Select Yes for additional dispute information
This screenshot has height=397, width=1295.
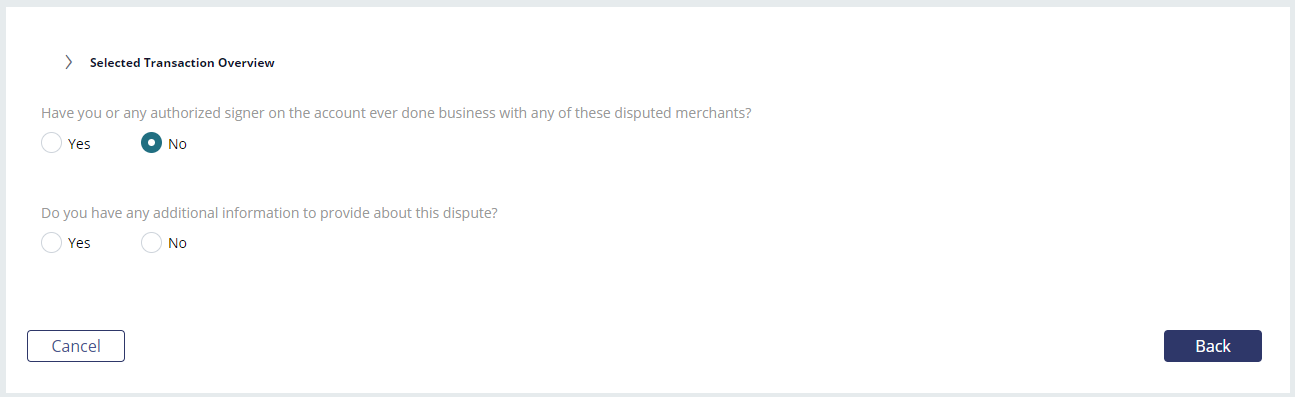click(52, 242)
